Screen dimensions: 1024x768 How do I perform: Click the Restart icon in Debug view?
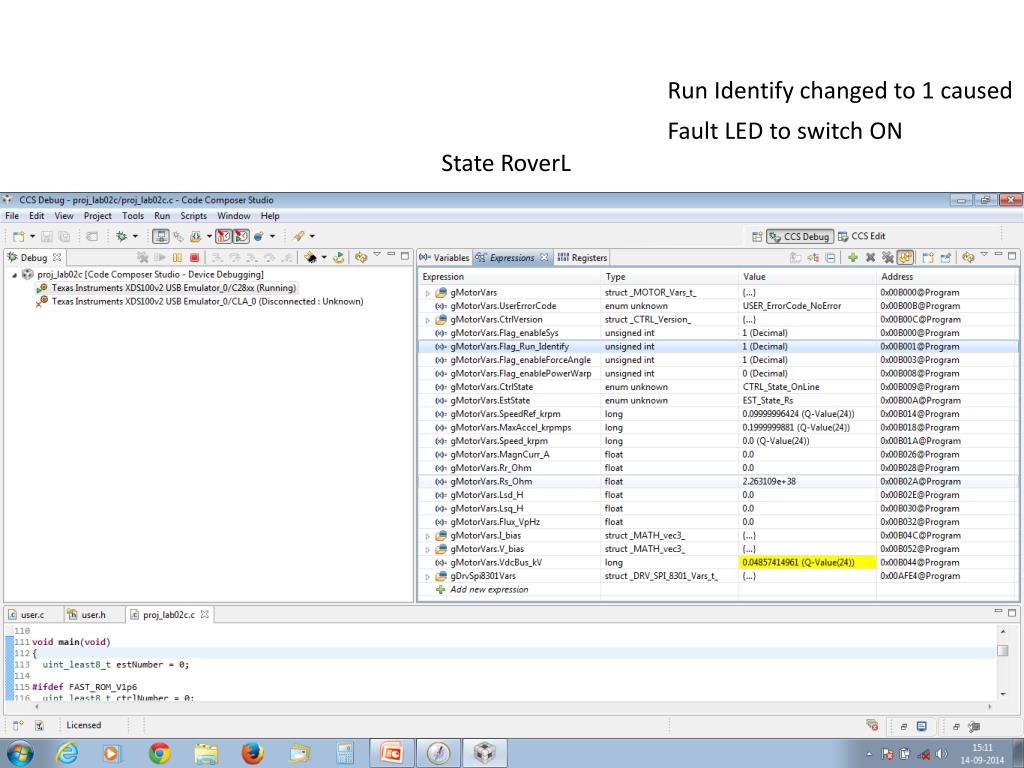point(338,257)
